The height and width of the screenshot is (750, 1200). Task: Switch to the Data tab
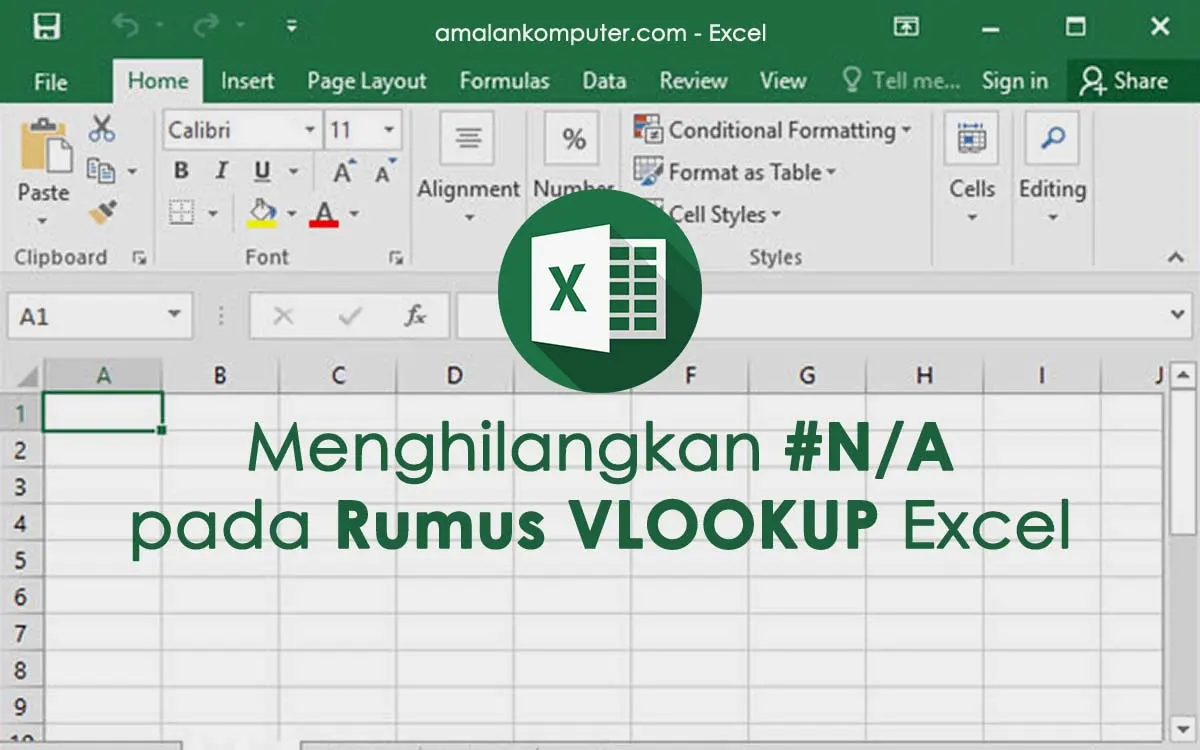click(x=604, y=81)
